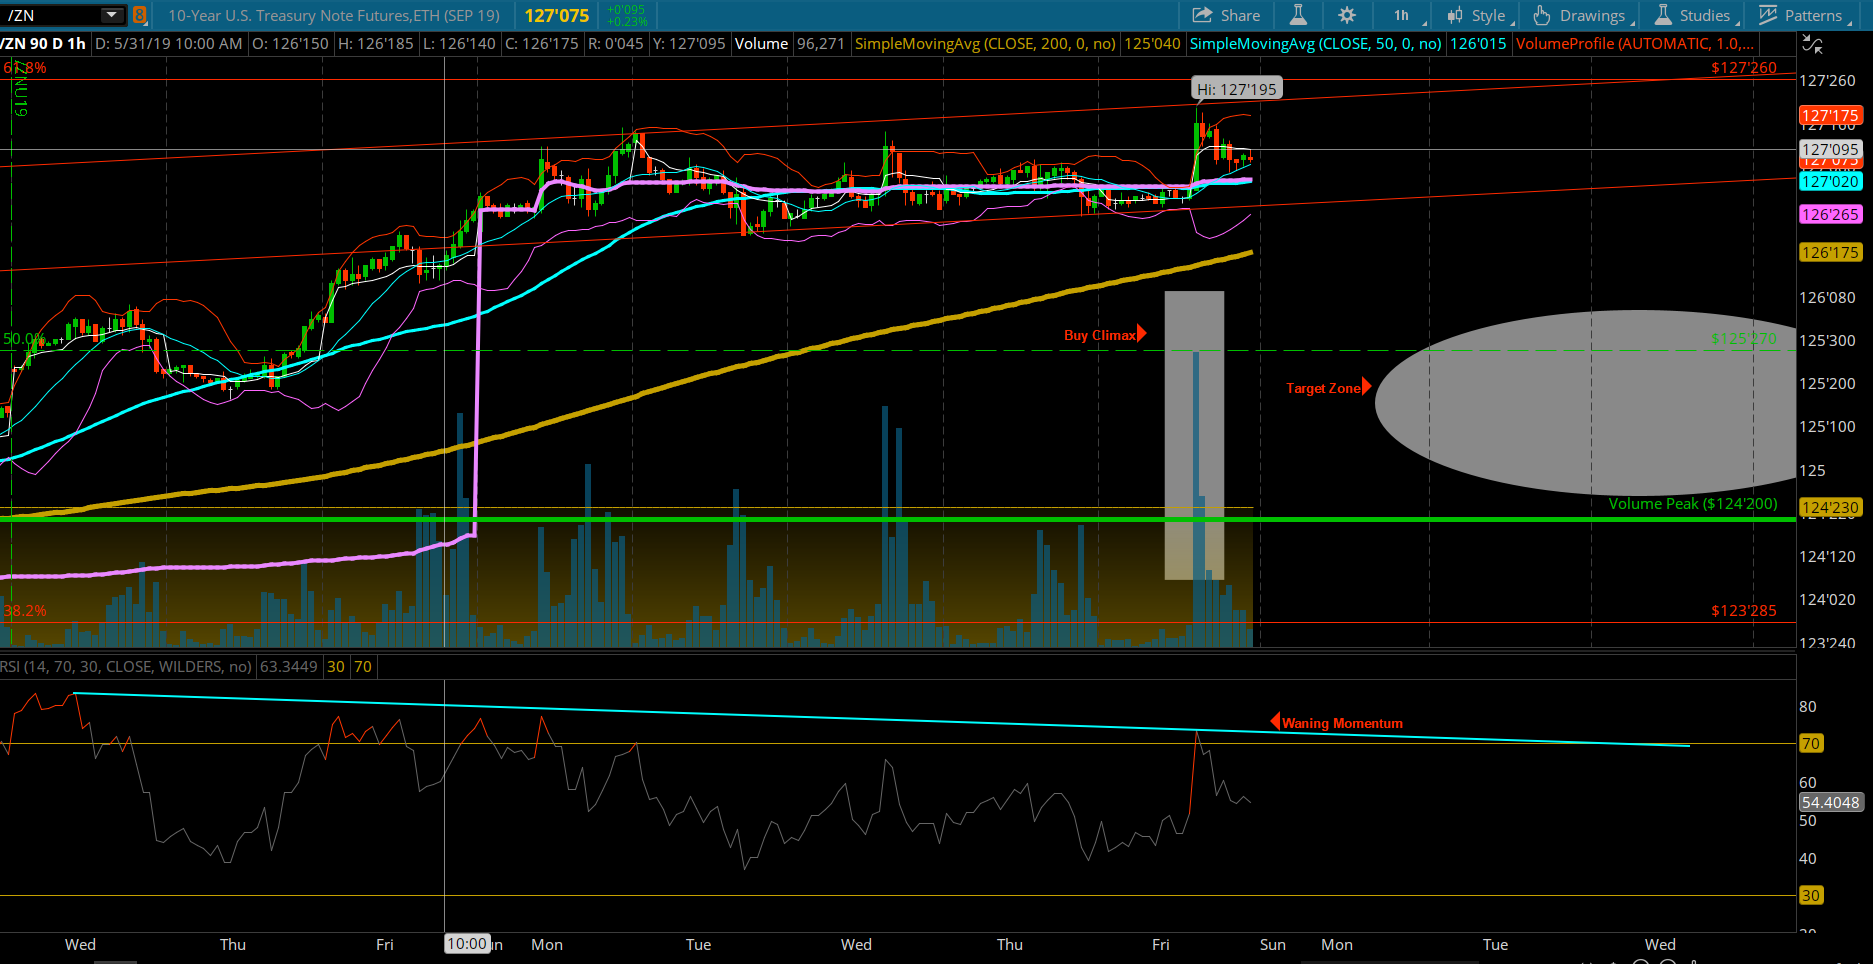The width and height of the screenshot is (1873, 964).
Task: Click the orange symbol link number 8
Action: pyautogui.click(x=139, y=15)
